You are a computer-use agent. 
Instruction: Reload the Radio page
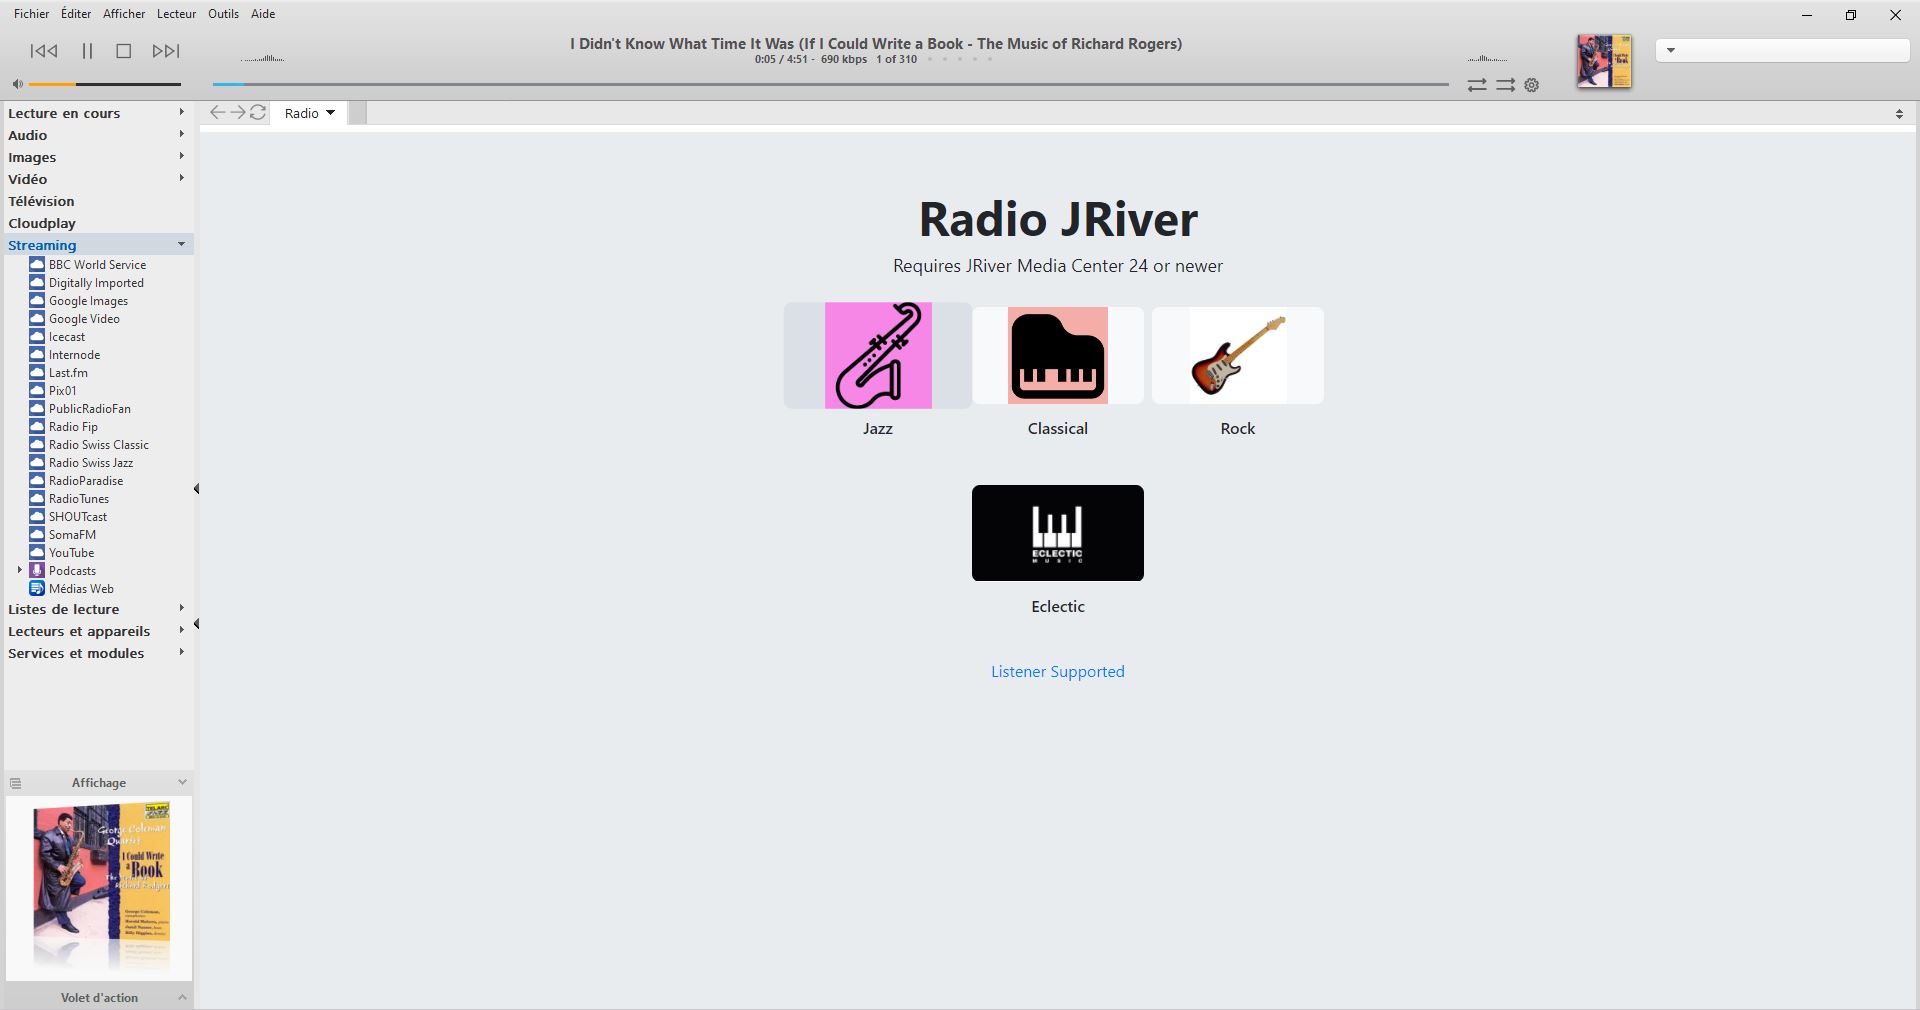point(258,113)
